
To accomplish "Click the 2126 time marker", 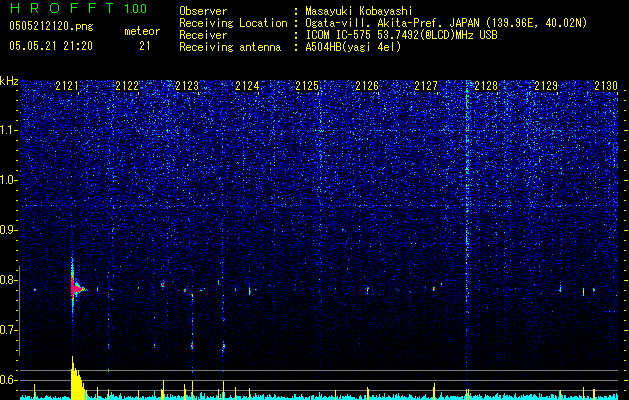I will point(367,86).
